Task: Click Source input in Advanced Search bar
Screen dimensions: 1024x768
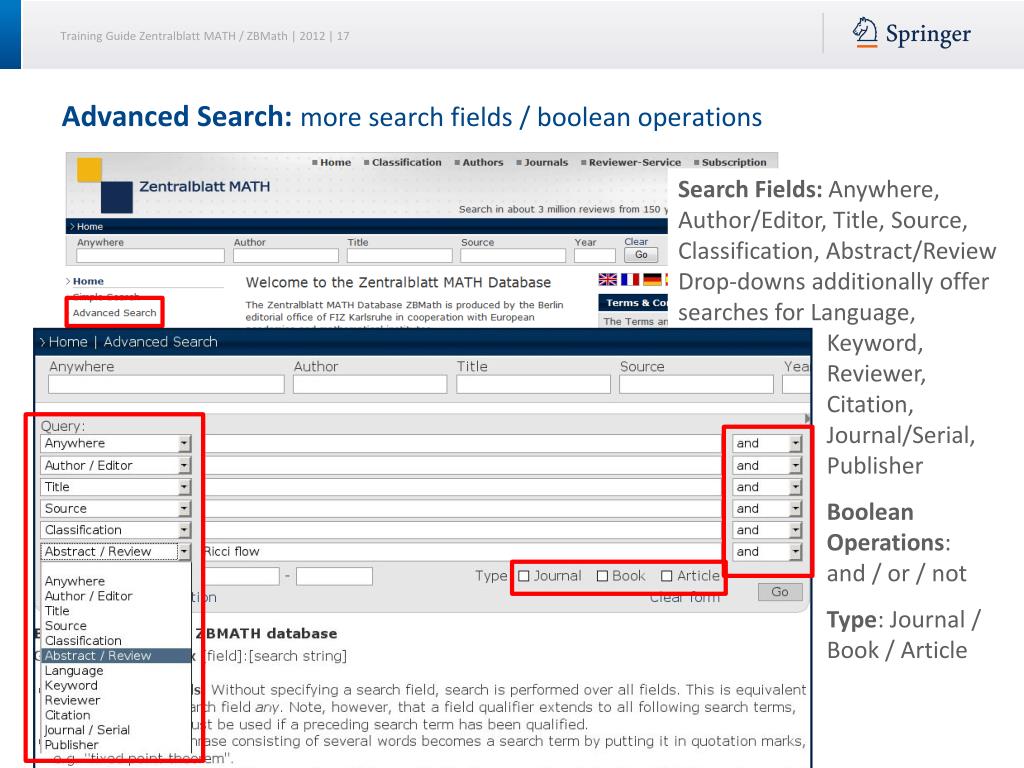Action: tap(696, 385)
